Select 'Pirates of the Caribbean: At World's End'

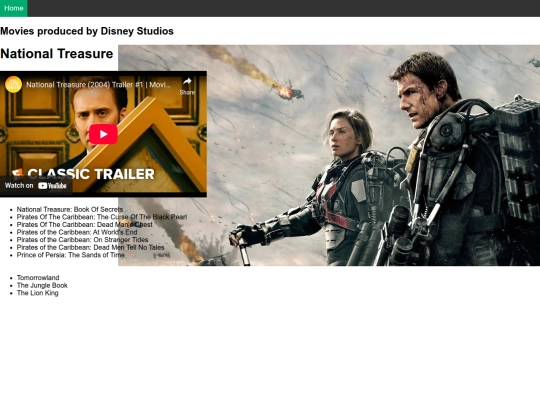77,232
